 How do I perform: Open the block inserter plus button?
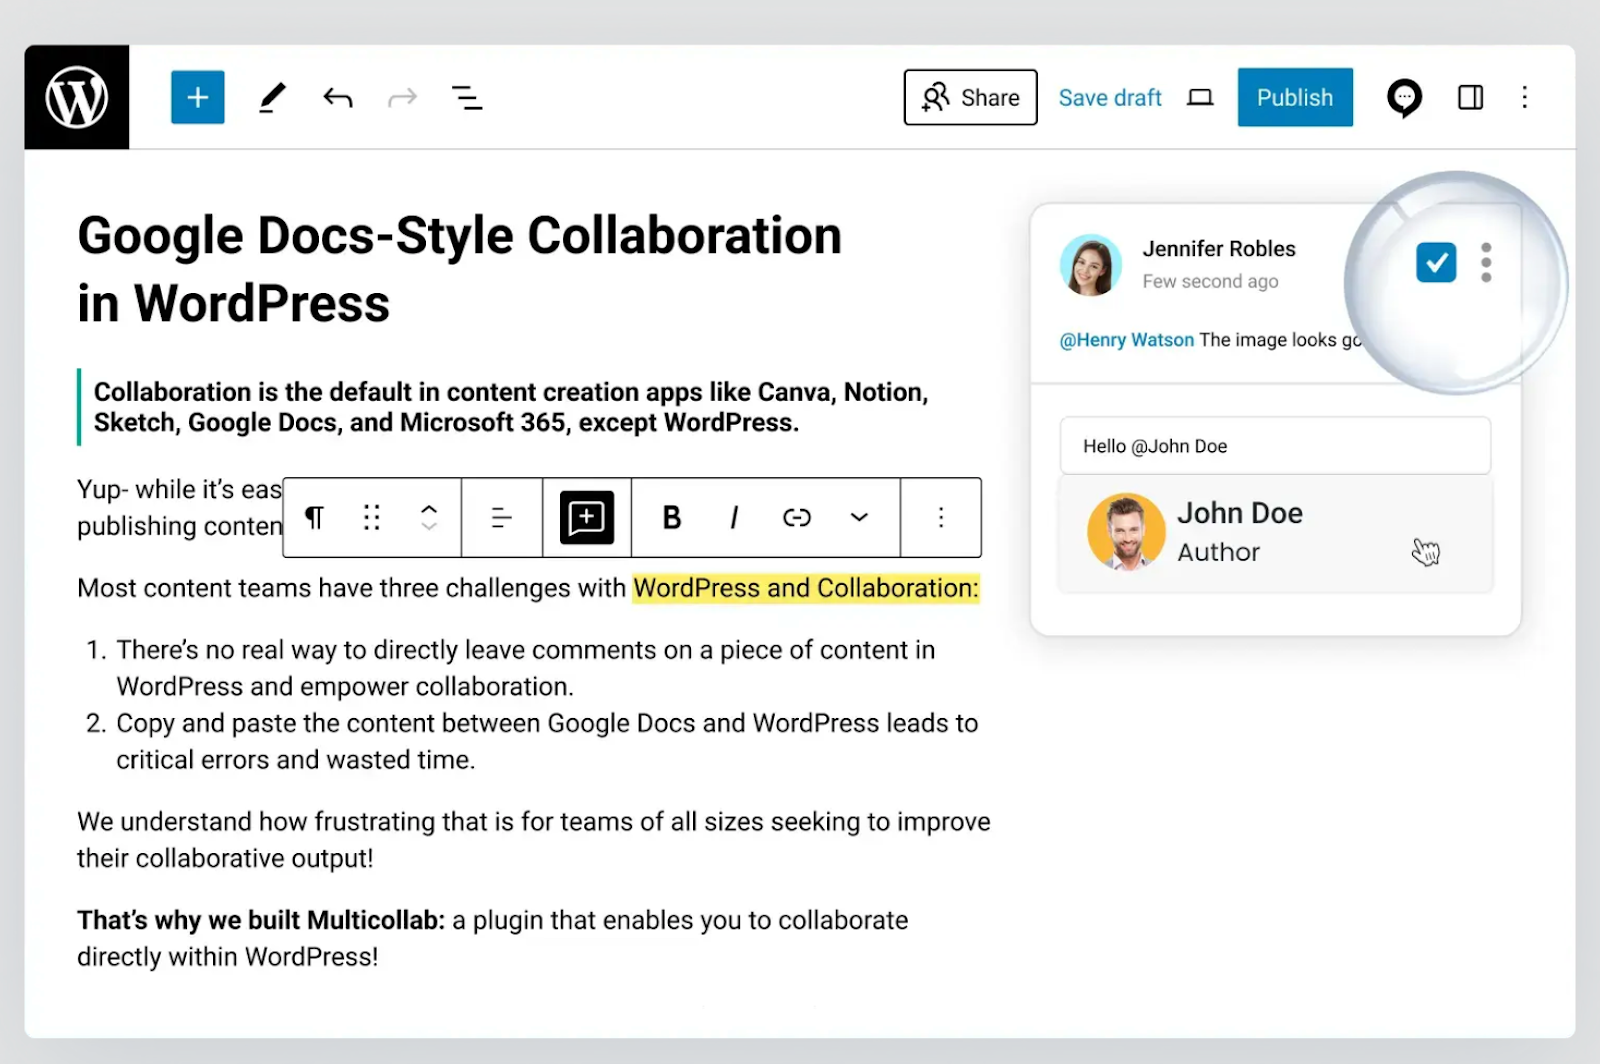coord(197,97)
